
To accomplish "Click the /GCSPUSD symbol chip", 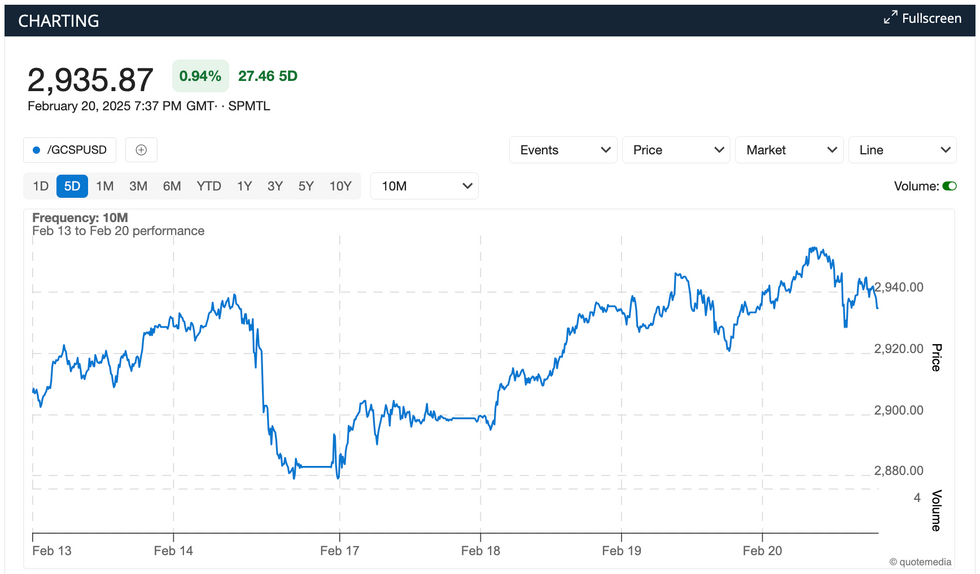I will 70,150.
